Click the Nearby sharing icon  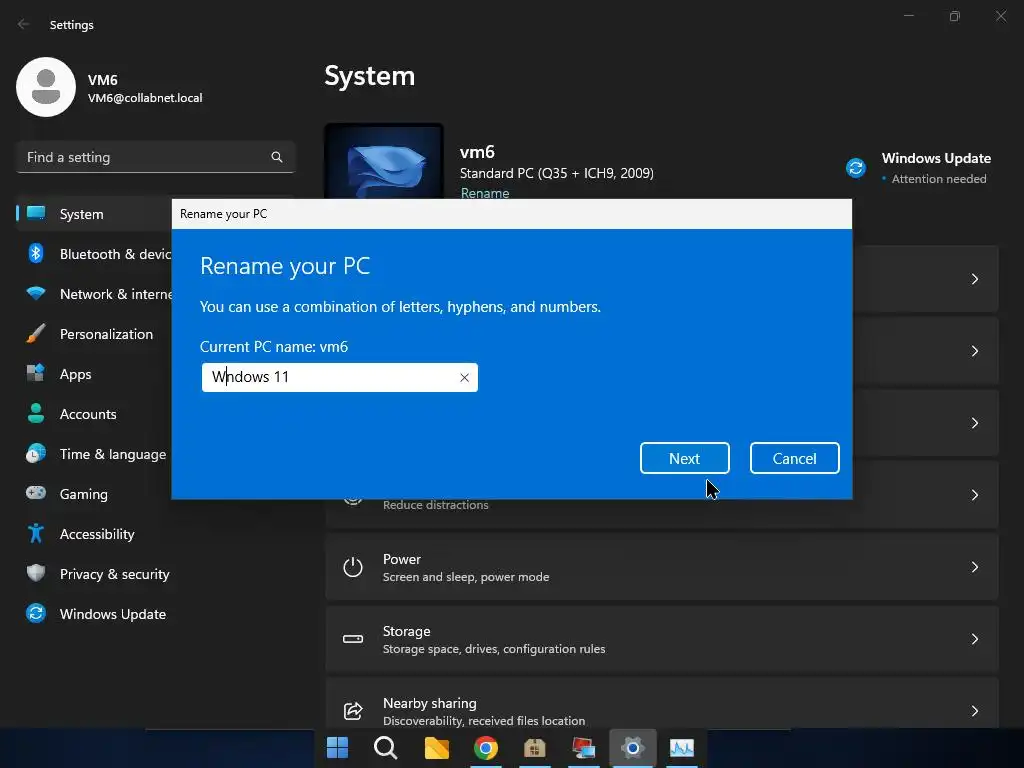click(x=353, y=711)
